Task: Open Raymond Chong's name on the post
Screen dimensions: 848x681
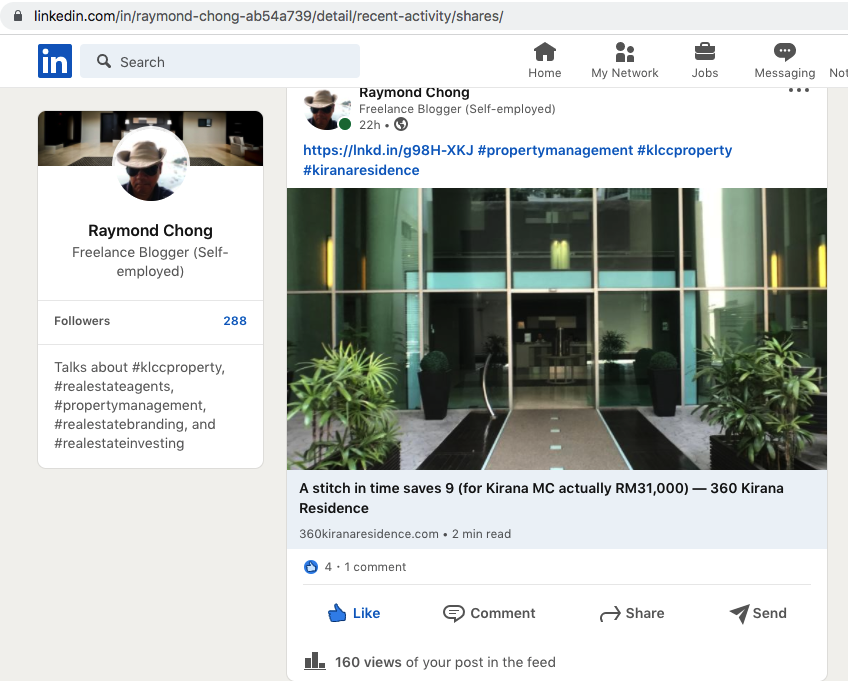Action: tap(414, 92)
